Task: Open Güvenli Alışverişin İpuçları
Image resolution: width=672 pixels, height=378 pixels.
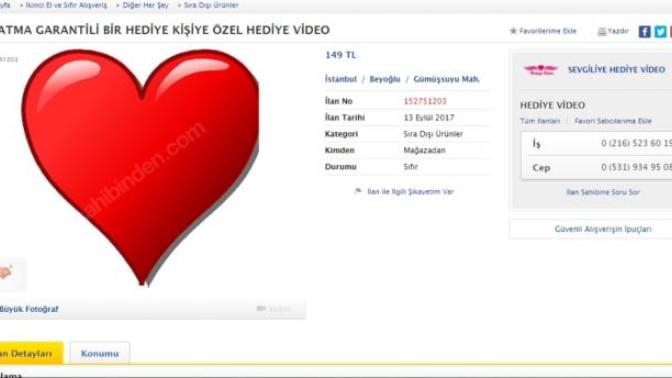Action: (603, 229)
